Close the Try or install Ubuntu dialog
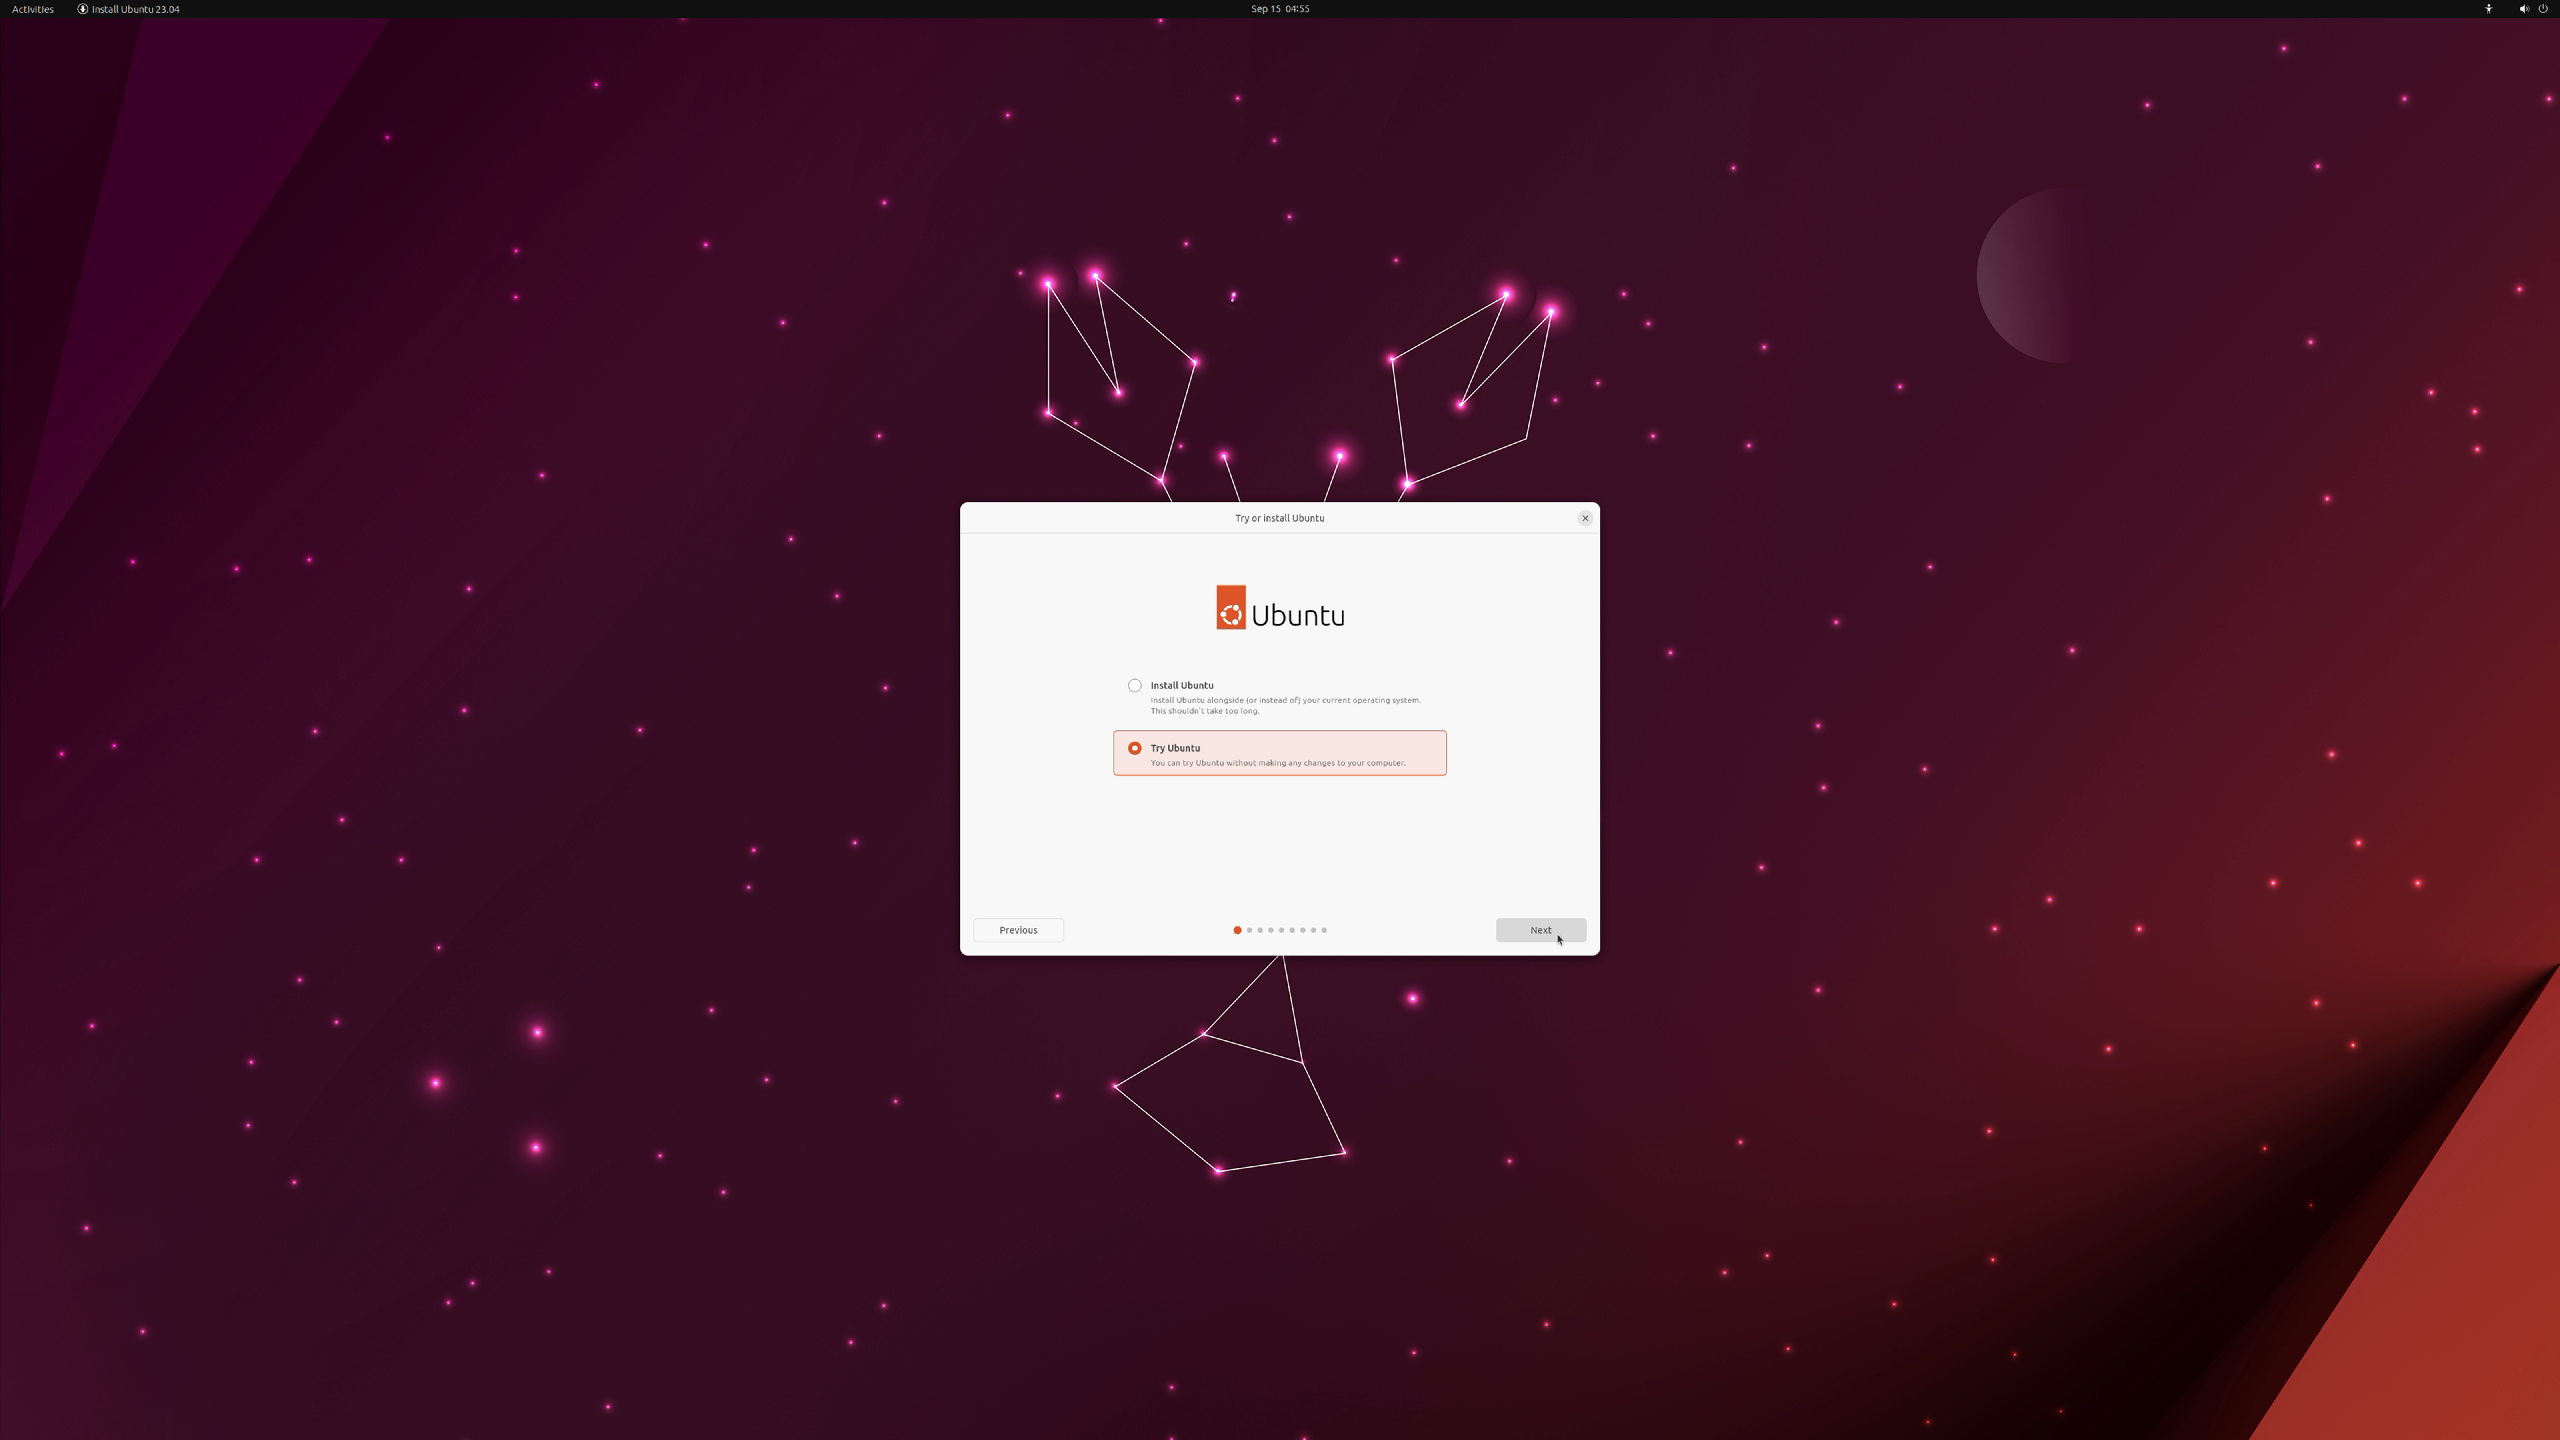This screenshot has width=2560, height=1440. (1584, 518)
